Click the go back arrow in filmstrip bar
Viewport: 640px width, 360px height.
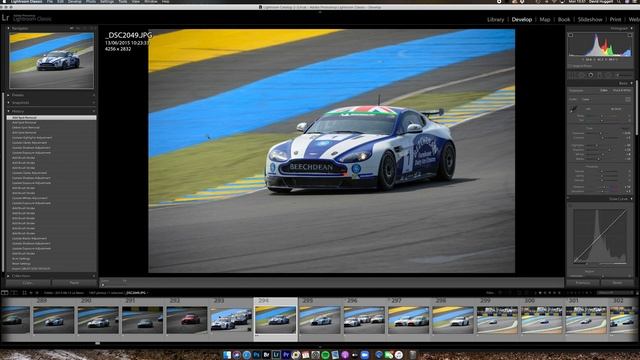pyautogui.click(x=31, y=293)
